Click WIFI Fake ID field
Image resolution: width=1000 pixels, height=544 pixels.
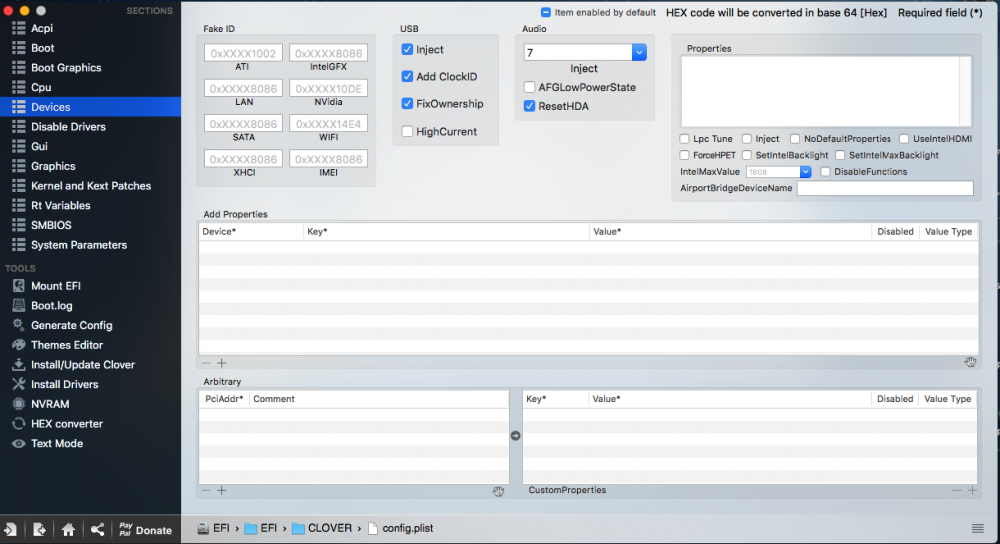coord(328,124)
